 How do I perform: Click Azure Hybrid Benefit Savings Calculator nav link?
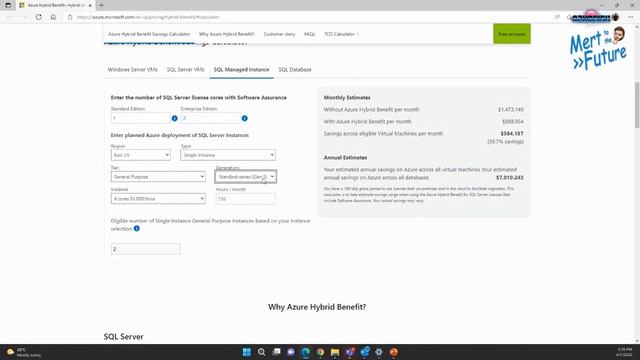(149, 34)
